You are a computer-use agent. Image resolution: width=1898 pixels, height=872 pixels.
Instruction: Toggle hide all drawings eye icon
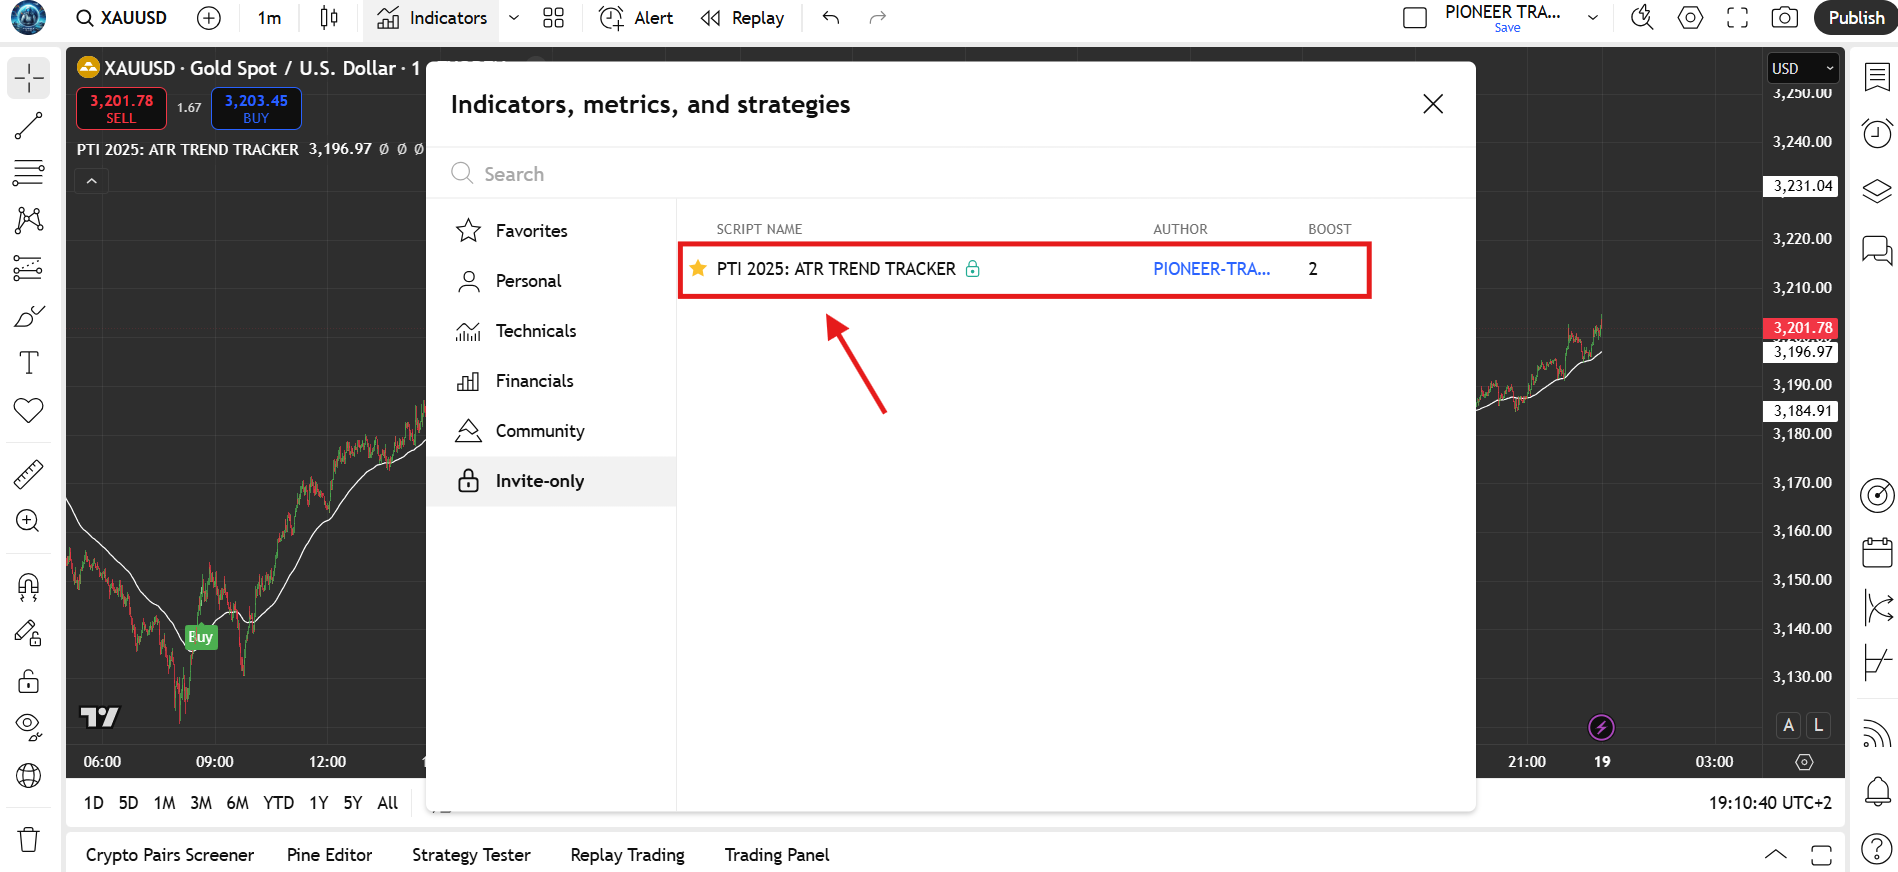coord(29,728)
